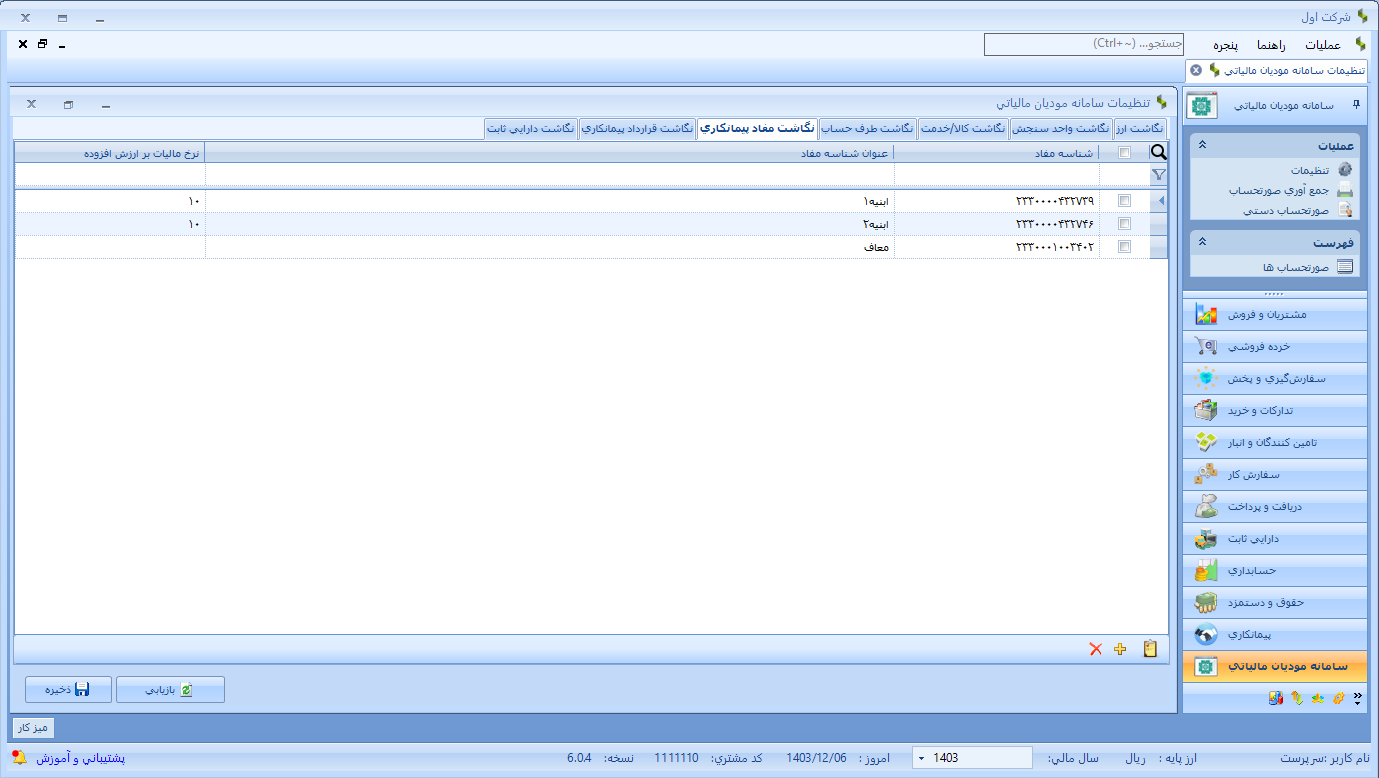Screen dimensions: 1379x778
Task: Select نگاشت مفاد پیمانکاری tab
Action: (758, 128)
